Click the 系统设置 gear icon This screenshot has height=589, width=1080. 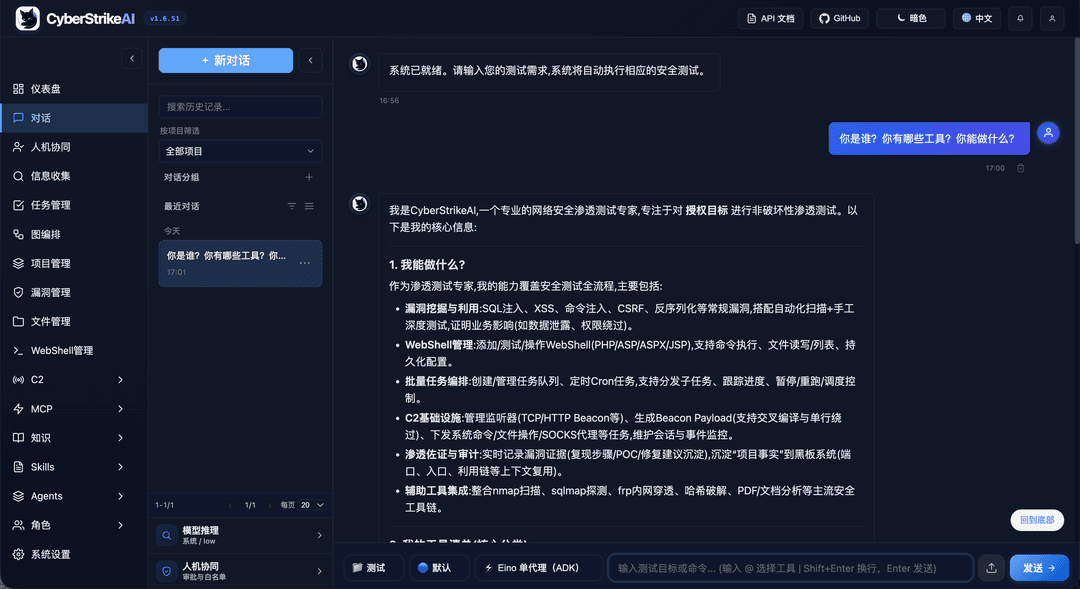pos(19,554)
